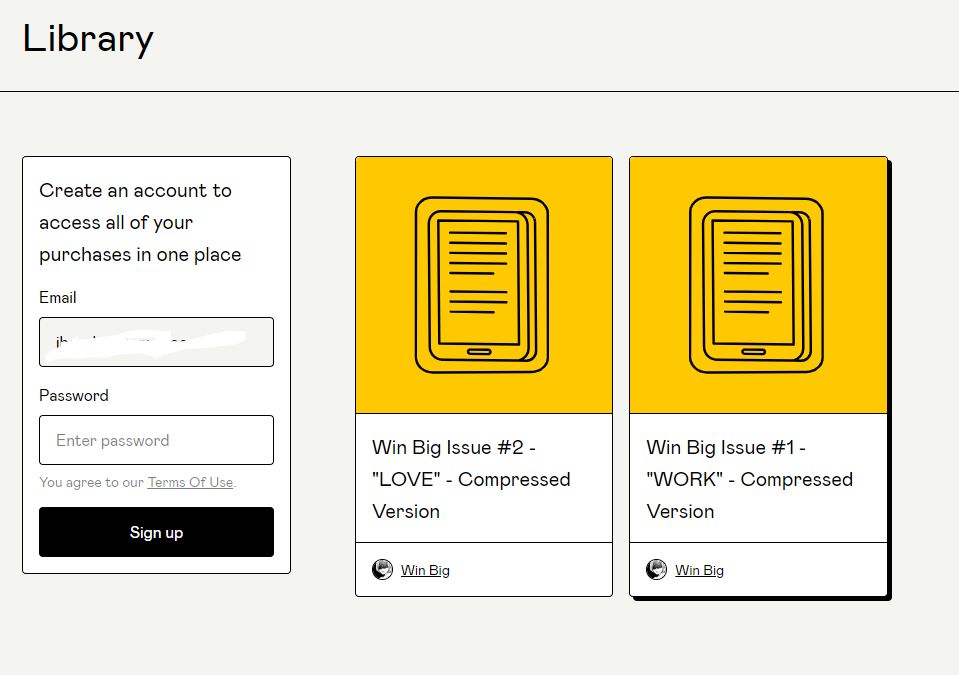Open Win Big Issue #1 ebook cover thumbnail
This screenshot has height=675, width=959.
pos(758,285)
